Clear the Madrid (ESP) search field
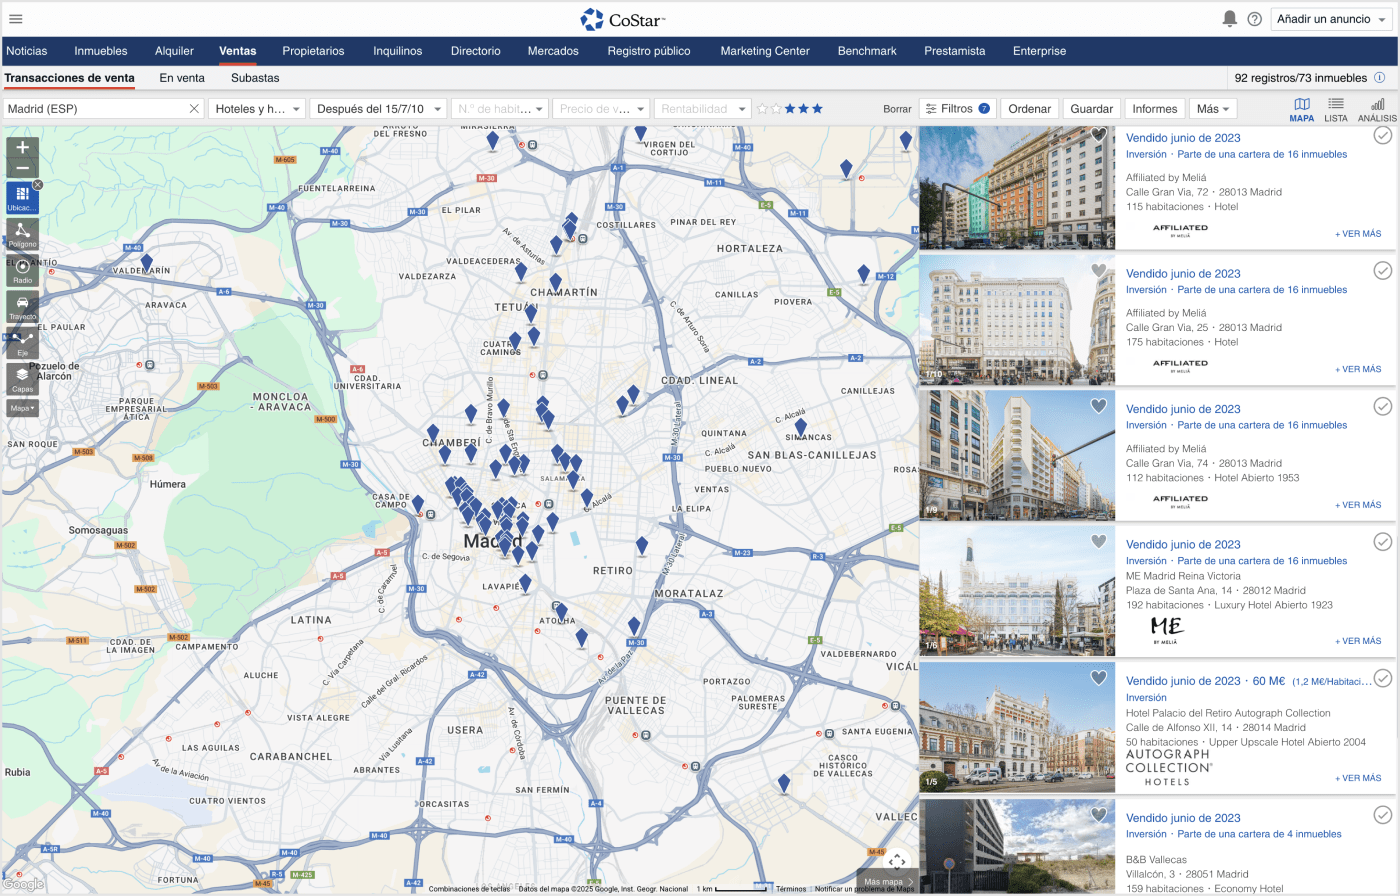Screen dimensions: 1400x896 pyautogui.click(x=194, y=109)
